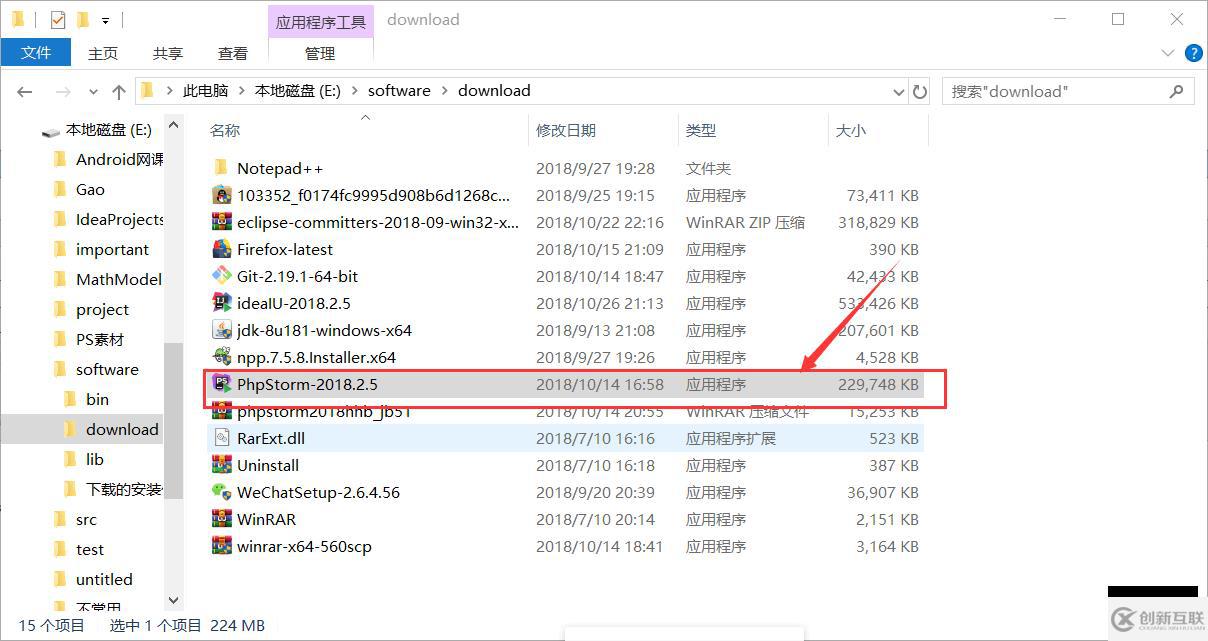1208x641 pixels.
Task: Expand the ribbon with the chevron
Action: click(x=1167, y=53)
